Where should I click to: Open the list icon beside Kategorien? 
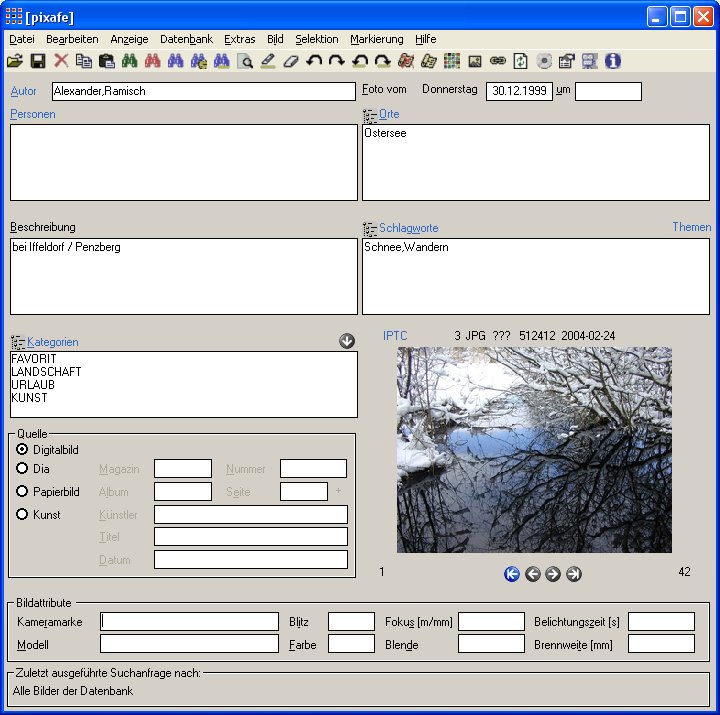click(x=18, y=342)
